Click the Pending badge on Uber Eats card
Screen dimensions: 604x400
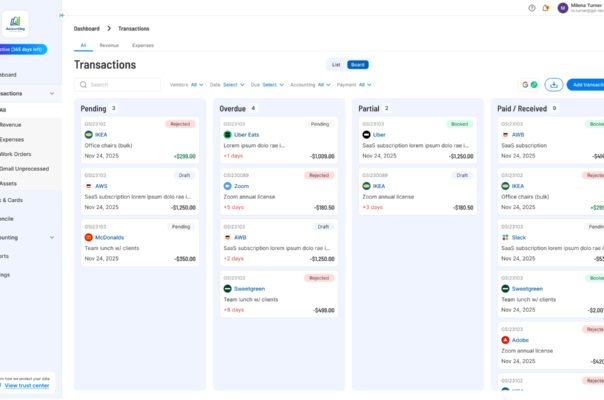point(320,124)
